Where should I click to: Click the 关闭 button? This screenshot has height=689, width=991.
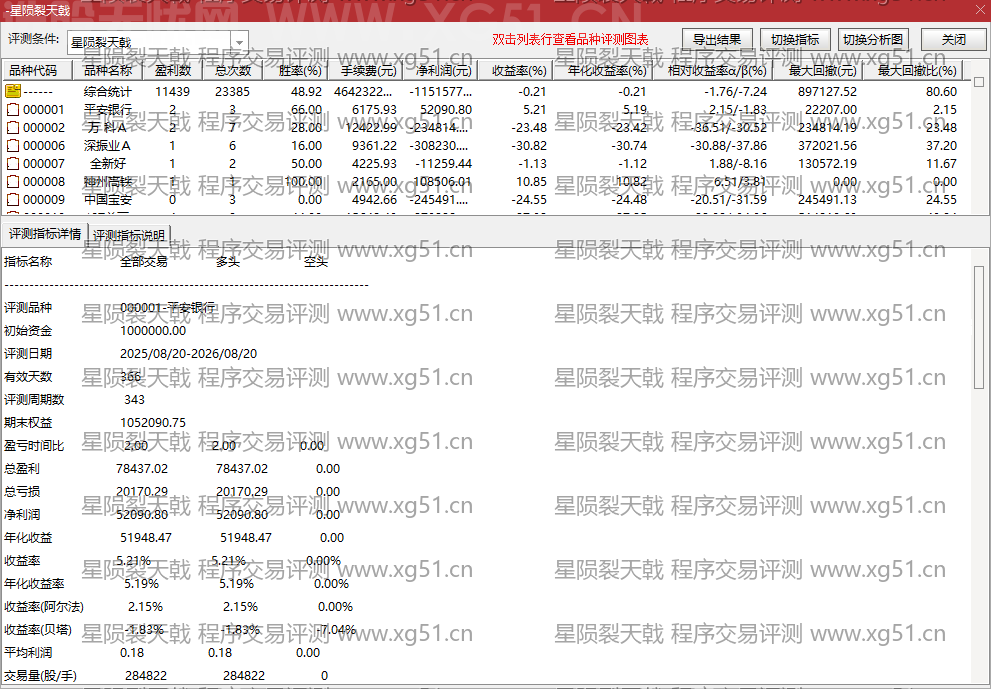(x=954, y=39)
